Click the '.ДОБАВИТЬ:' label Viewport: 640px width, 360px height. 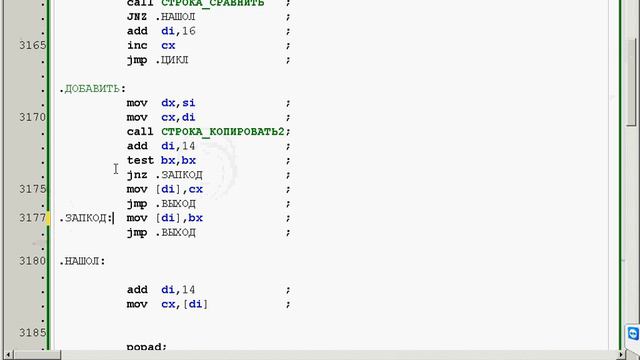pos(93,89)
